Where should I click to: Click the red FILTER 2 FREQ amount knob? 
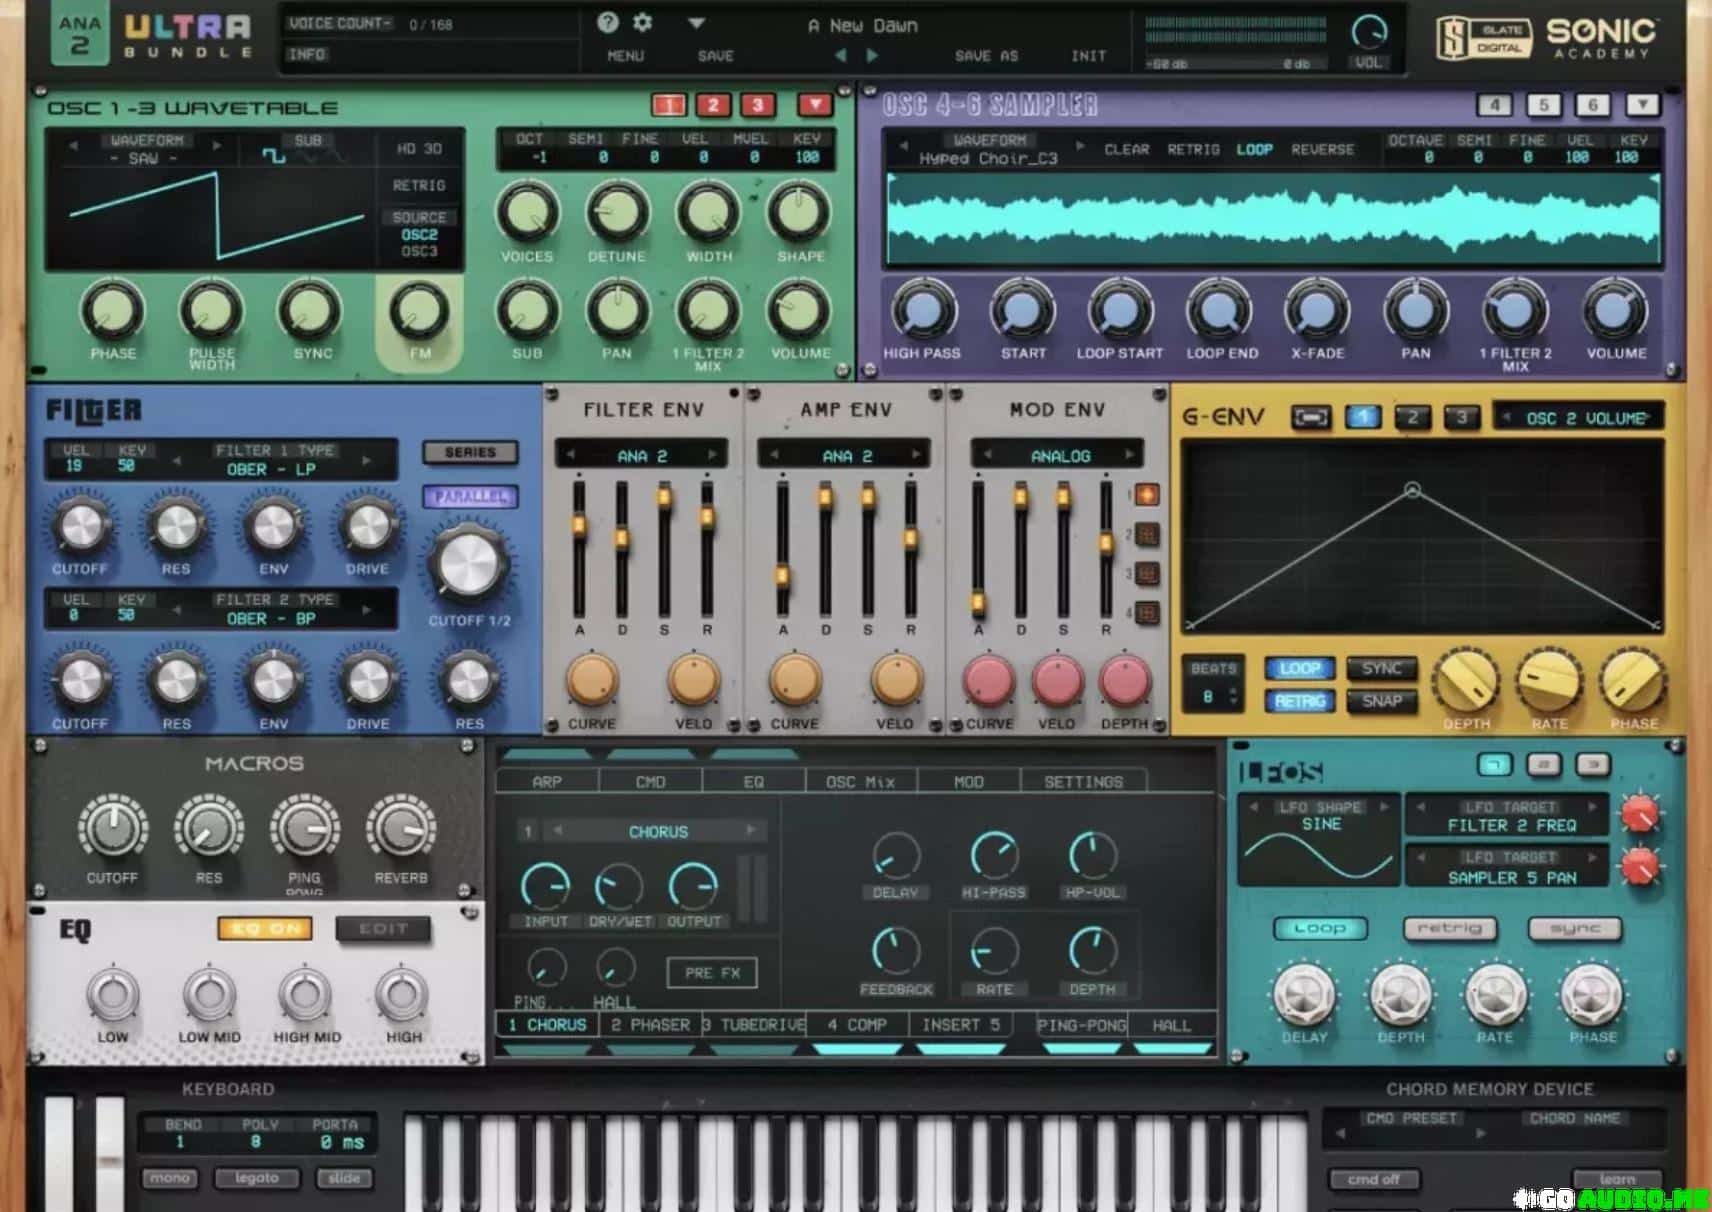1640,815
